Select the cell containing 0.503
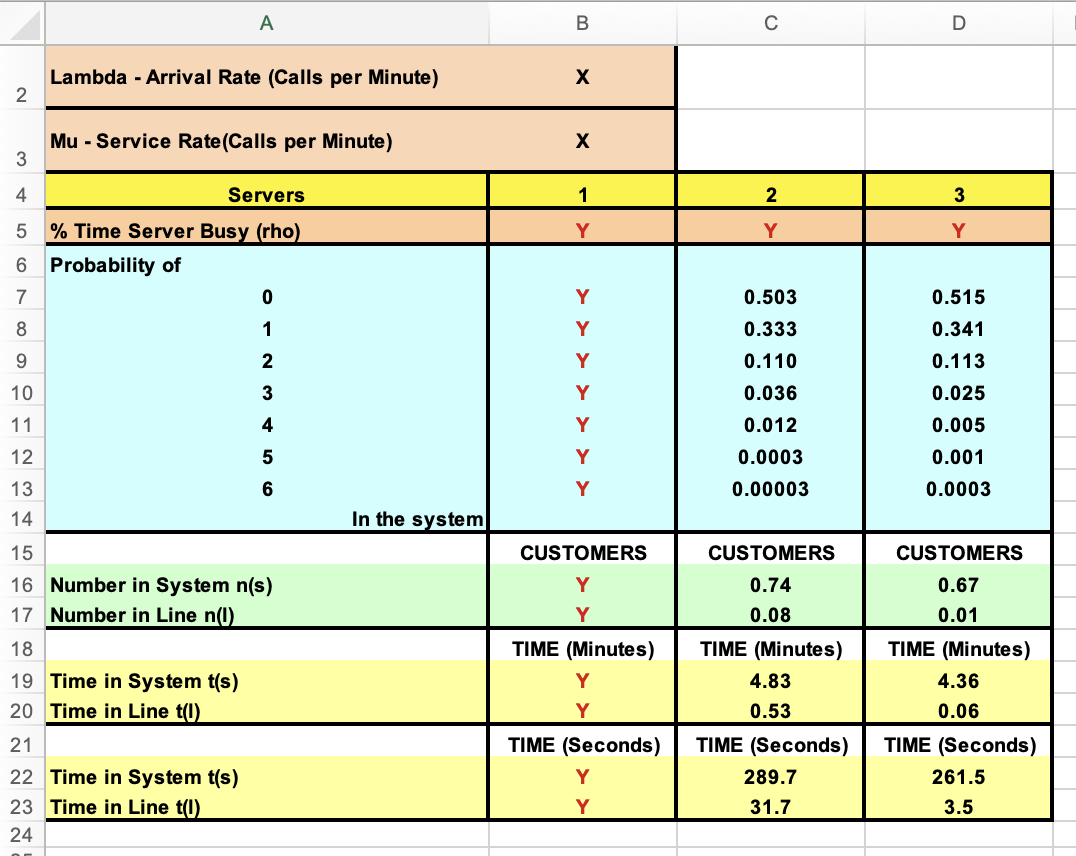 click(x=769, y=297)
